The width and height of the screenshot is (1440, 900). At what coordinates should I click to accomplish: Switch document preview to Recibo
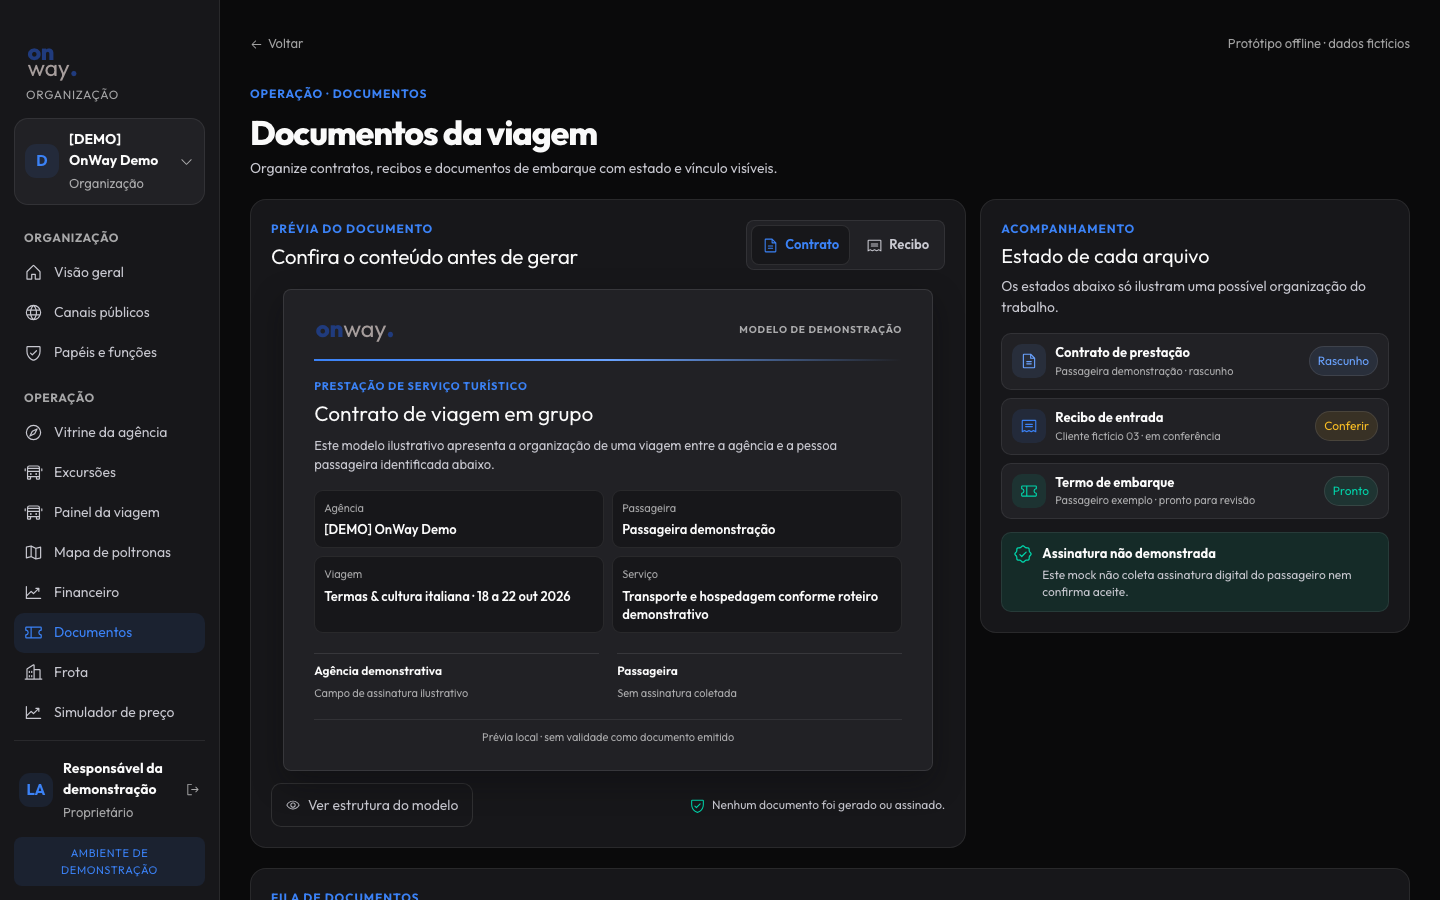pos(898,245)
